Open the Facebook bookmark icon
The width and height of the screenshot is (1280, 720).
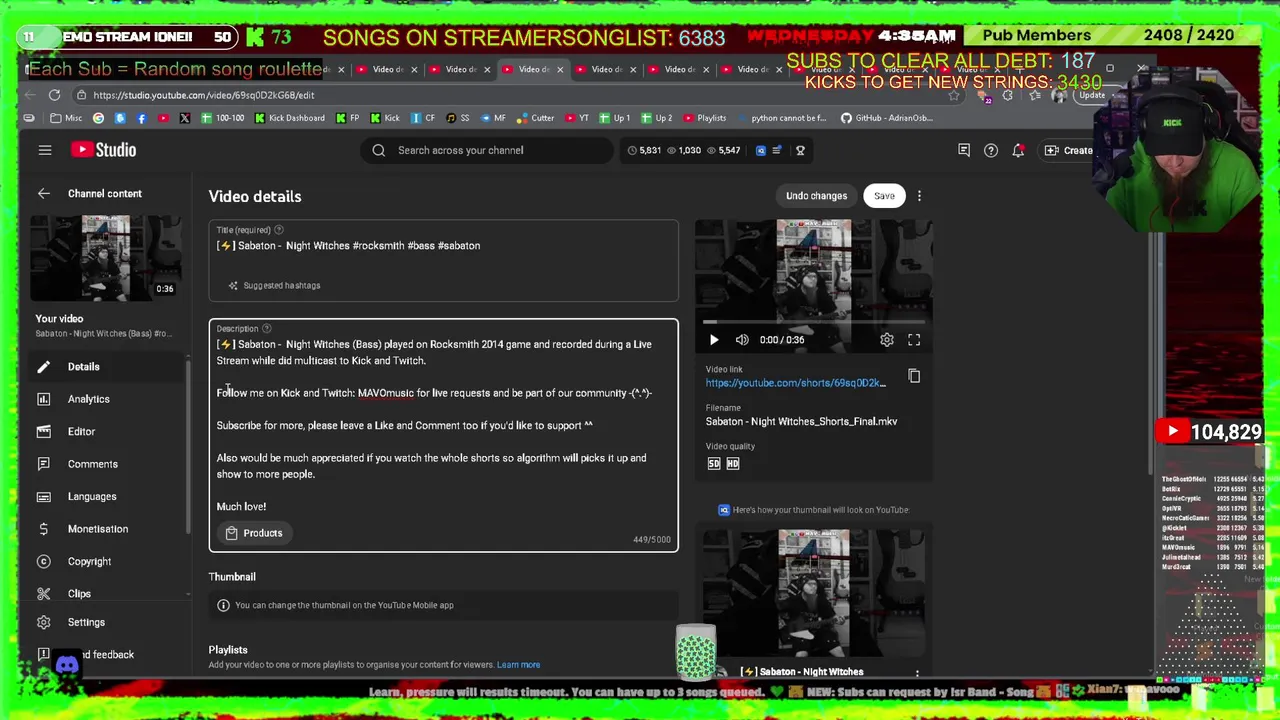pos(141,118)
